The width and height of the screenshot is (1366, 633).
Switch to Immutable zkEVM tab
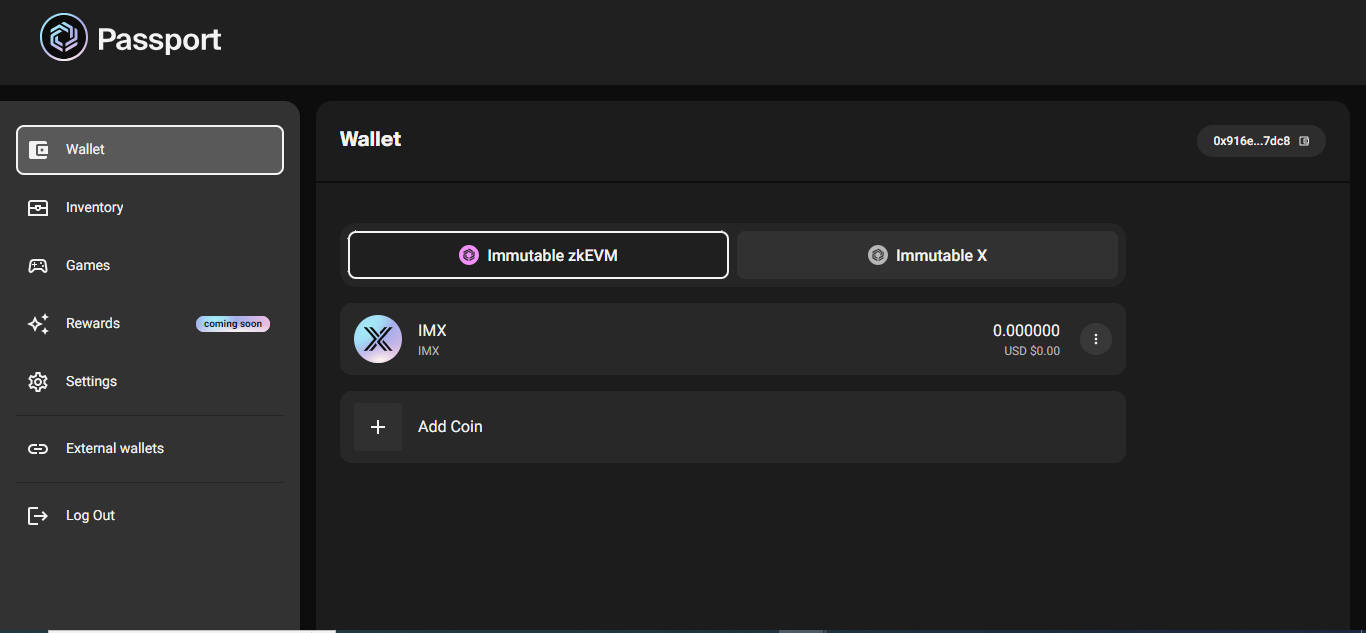click(538, 255)
